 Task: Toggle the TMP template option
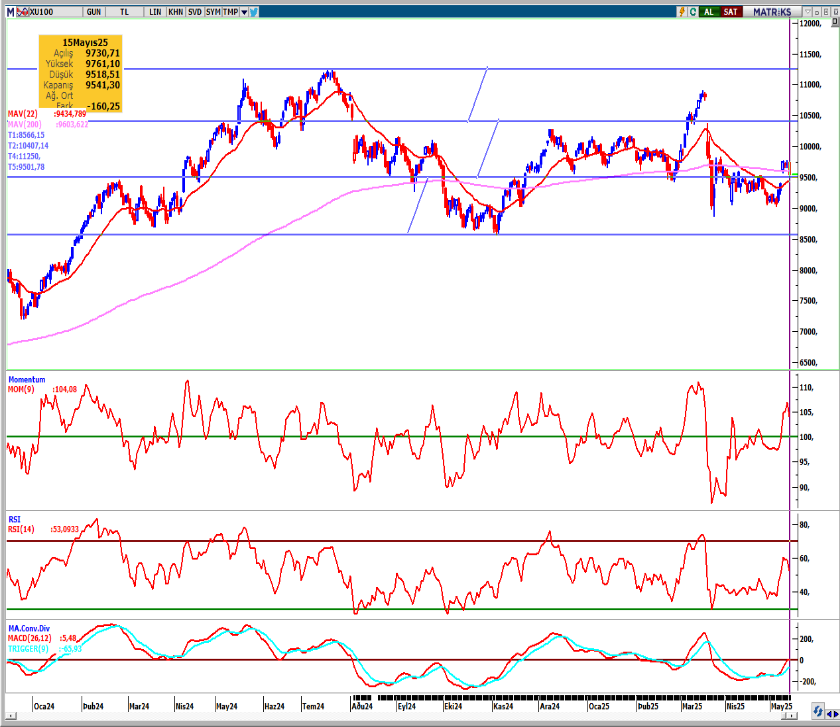tap(230, 12)
